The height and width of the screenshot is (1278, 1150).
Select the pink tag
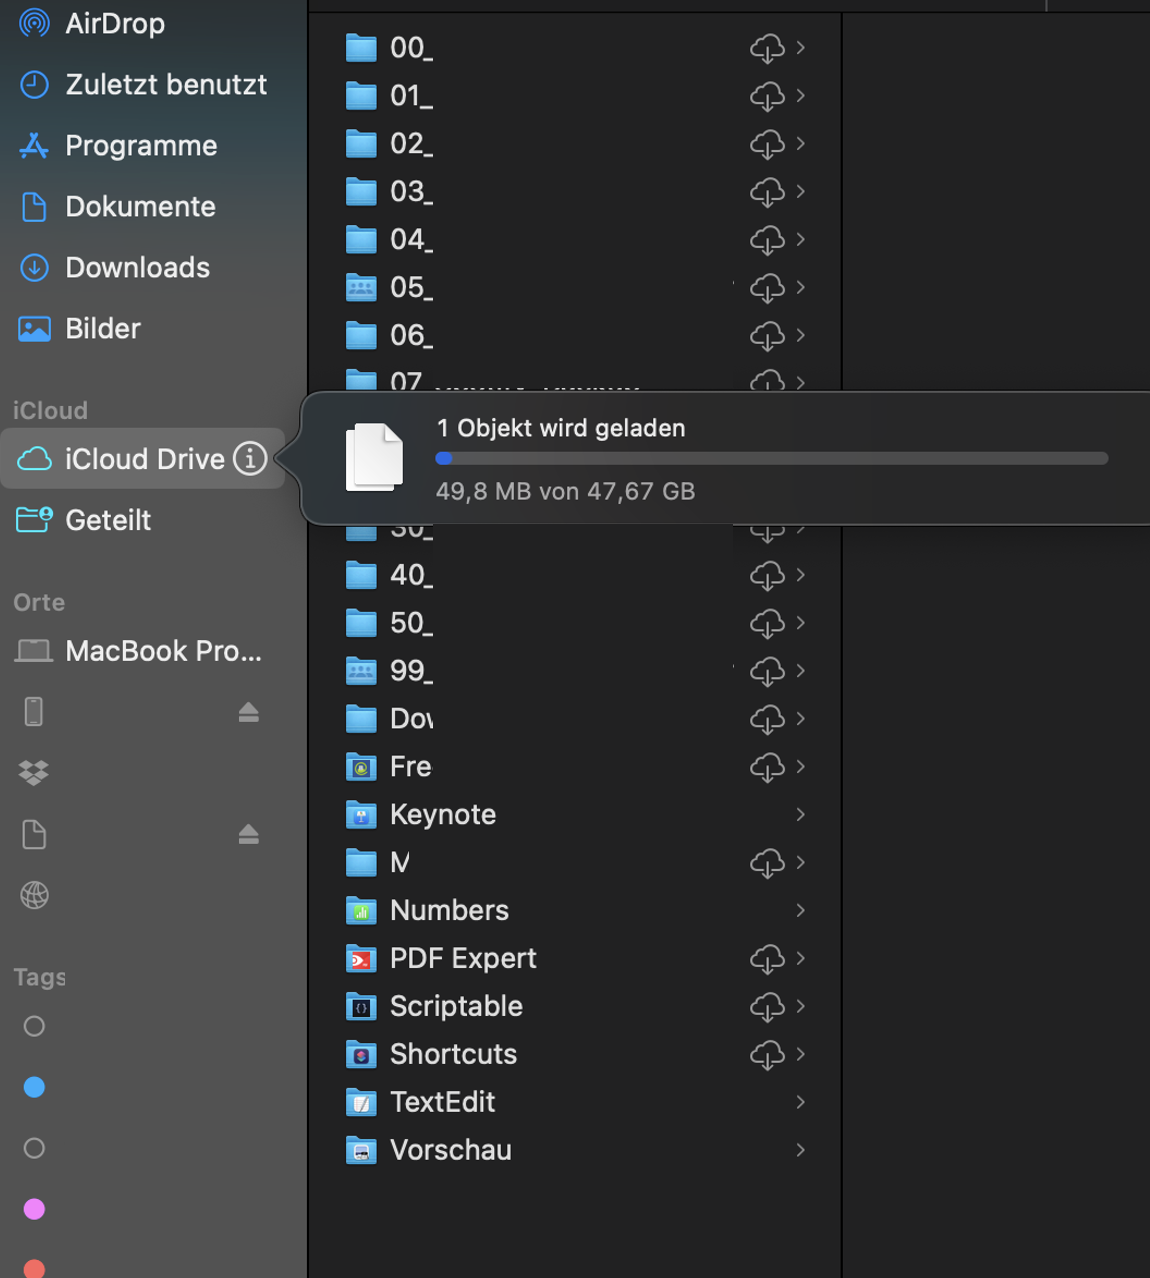coord(34,1209)
